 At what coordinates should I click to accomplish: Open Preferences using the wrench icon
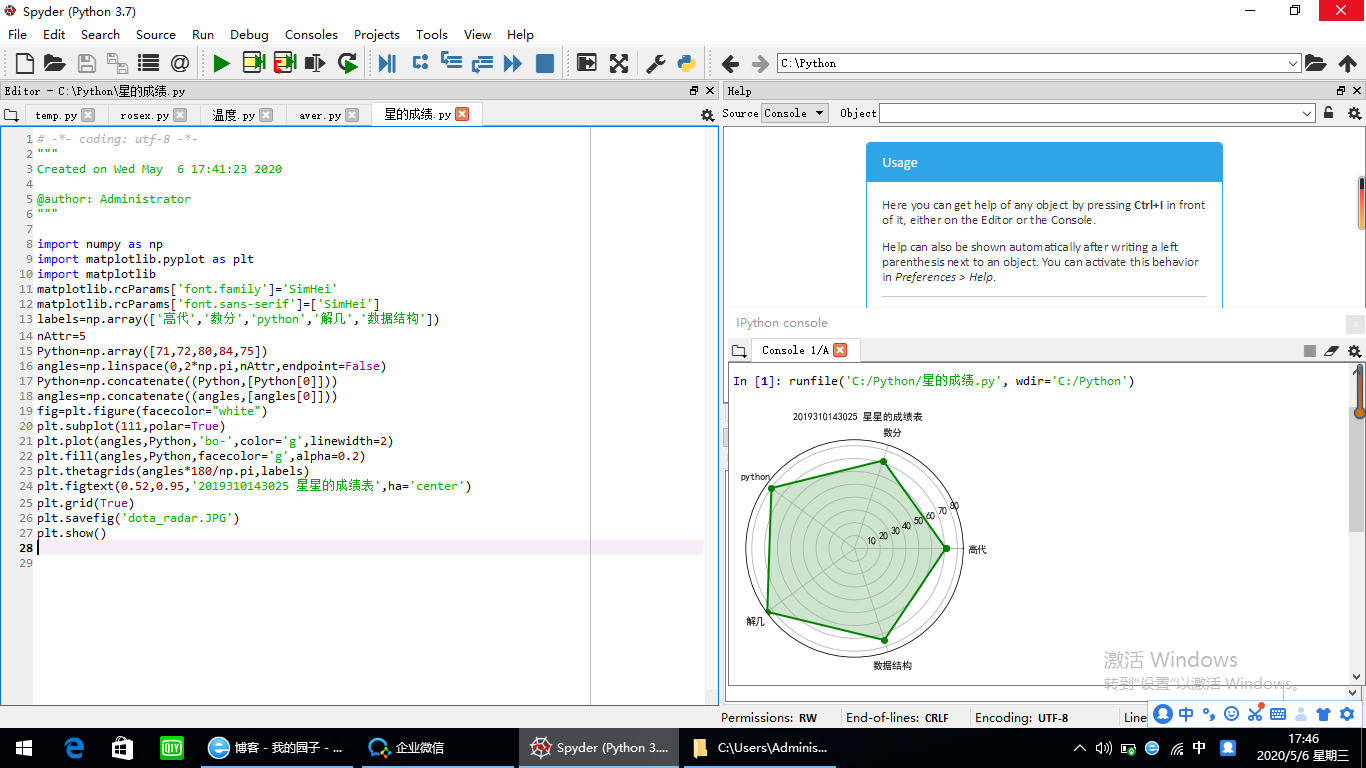[656, 63]
